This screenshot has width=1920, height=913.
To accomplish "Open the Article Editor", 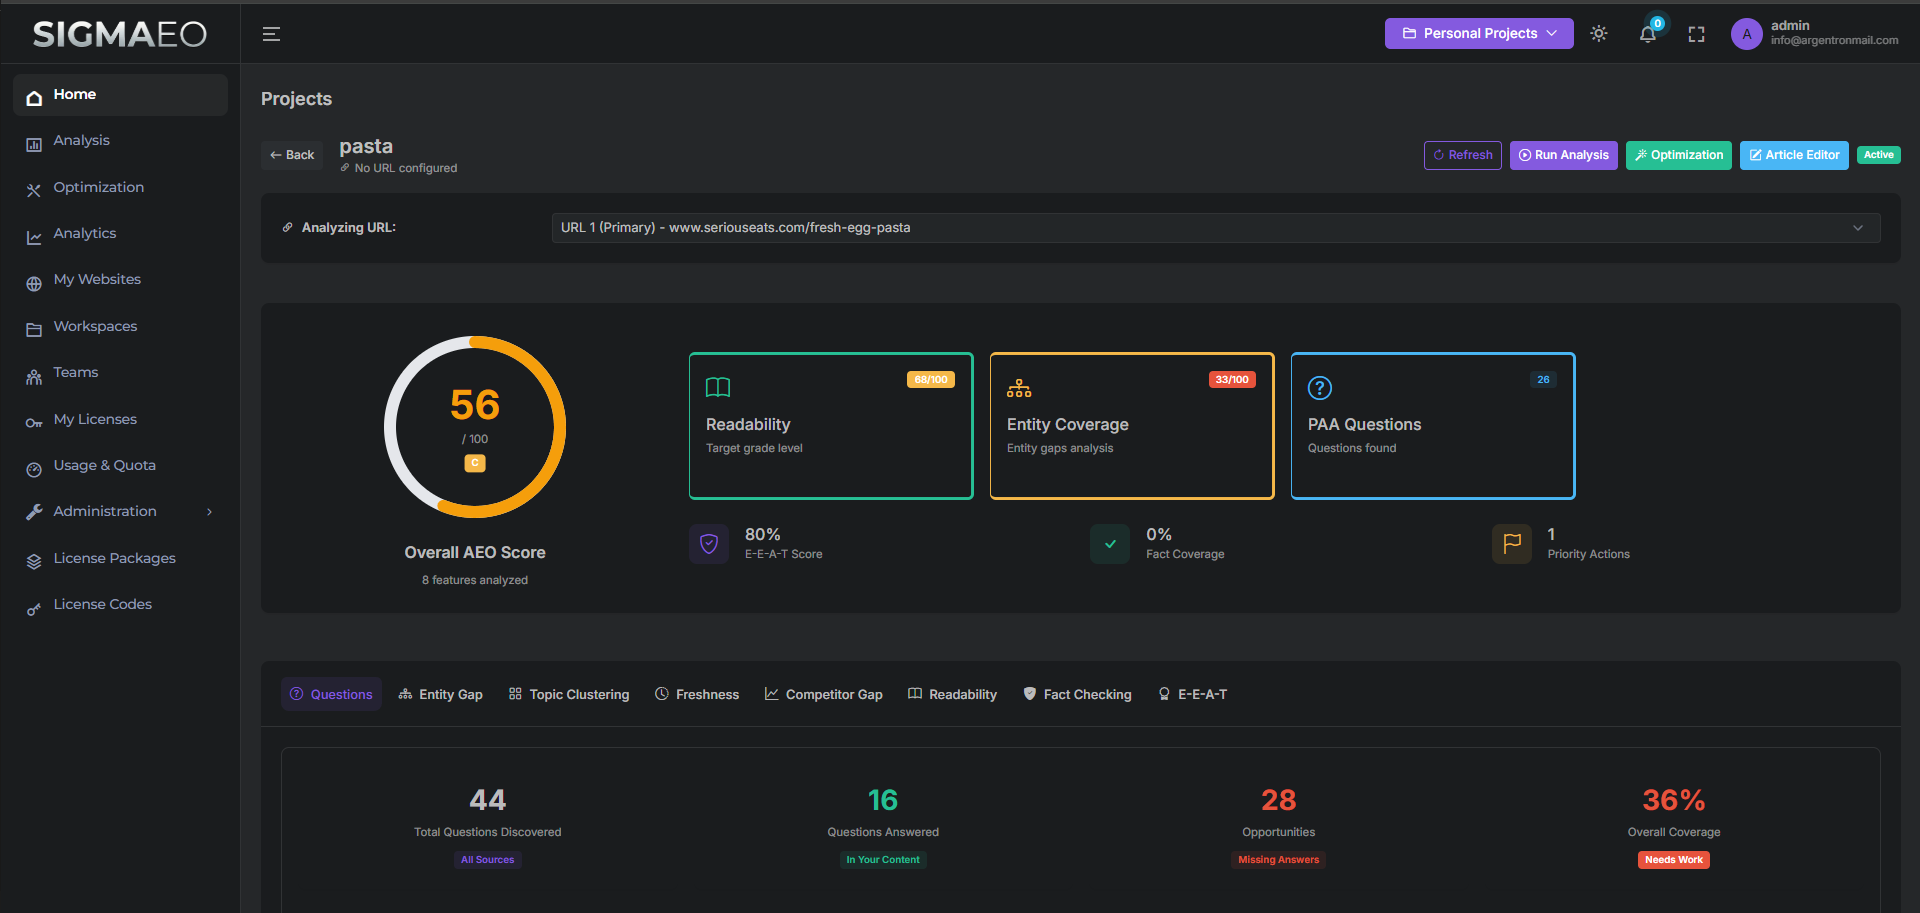I will click(x=1793, y=155).
